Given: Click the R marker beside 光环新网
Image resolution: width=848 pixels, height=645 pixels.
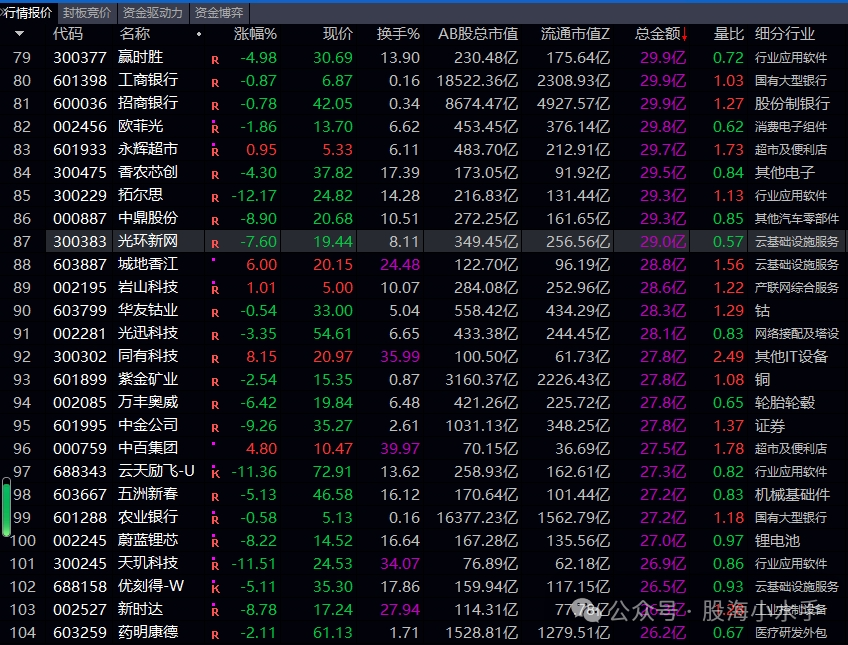Looking at the screenshot, I should pos(215,244).
